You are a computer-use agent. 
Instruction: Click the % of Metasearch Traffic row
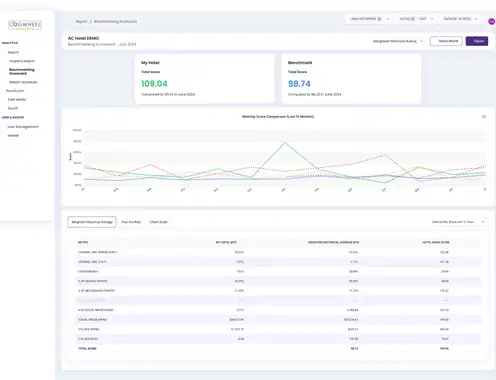click(x=278, y=291)
